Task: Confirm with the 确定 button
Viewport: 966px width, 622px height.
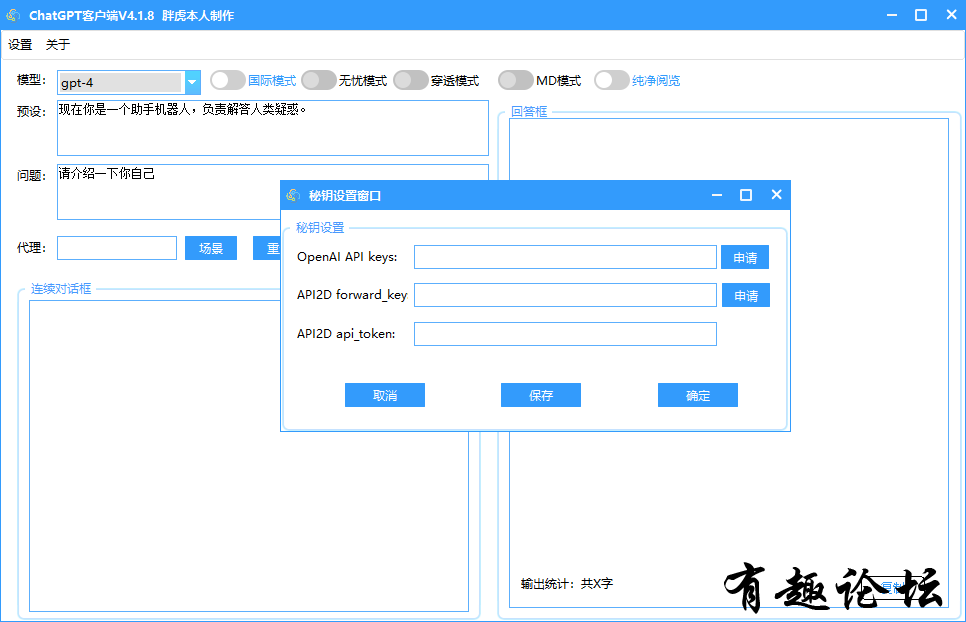Action: pos(698,395)
